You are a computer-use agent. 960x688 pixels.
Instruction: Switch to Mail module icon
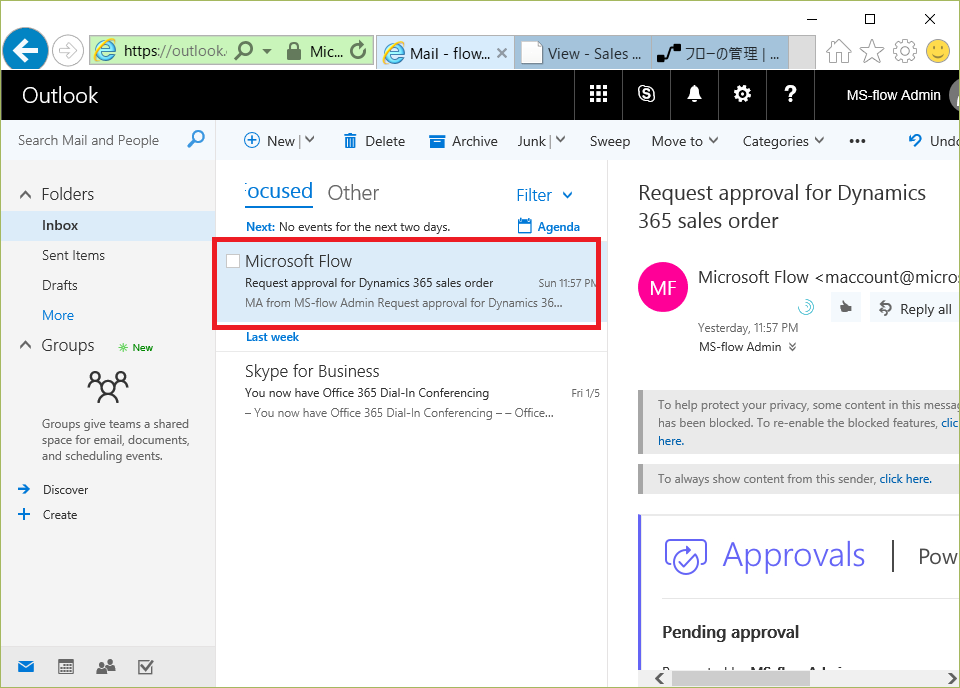tap(26, 667)
